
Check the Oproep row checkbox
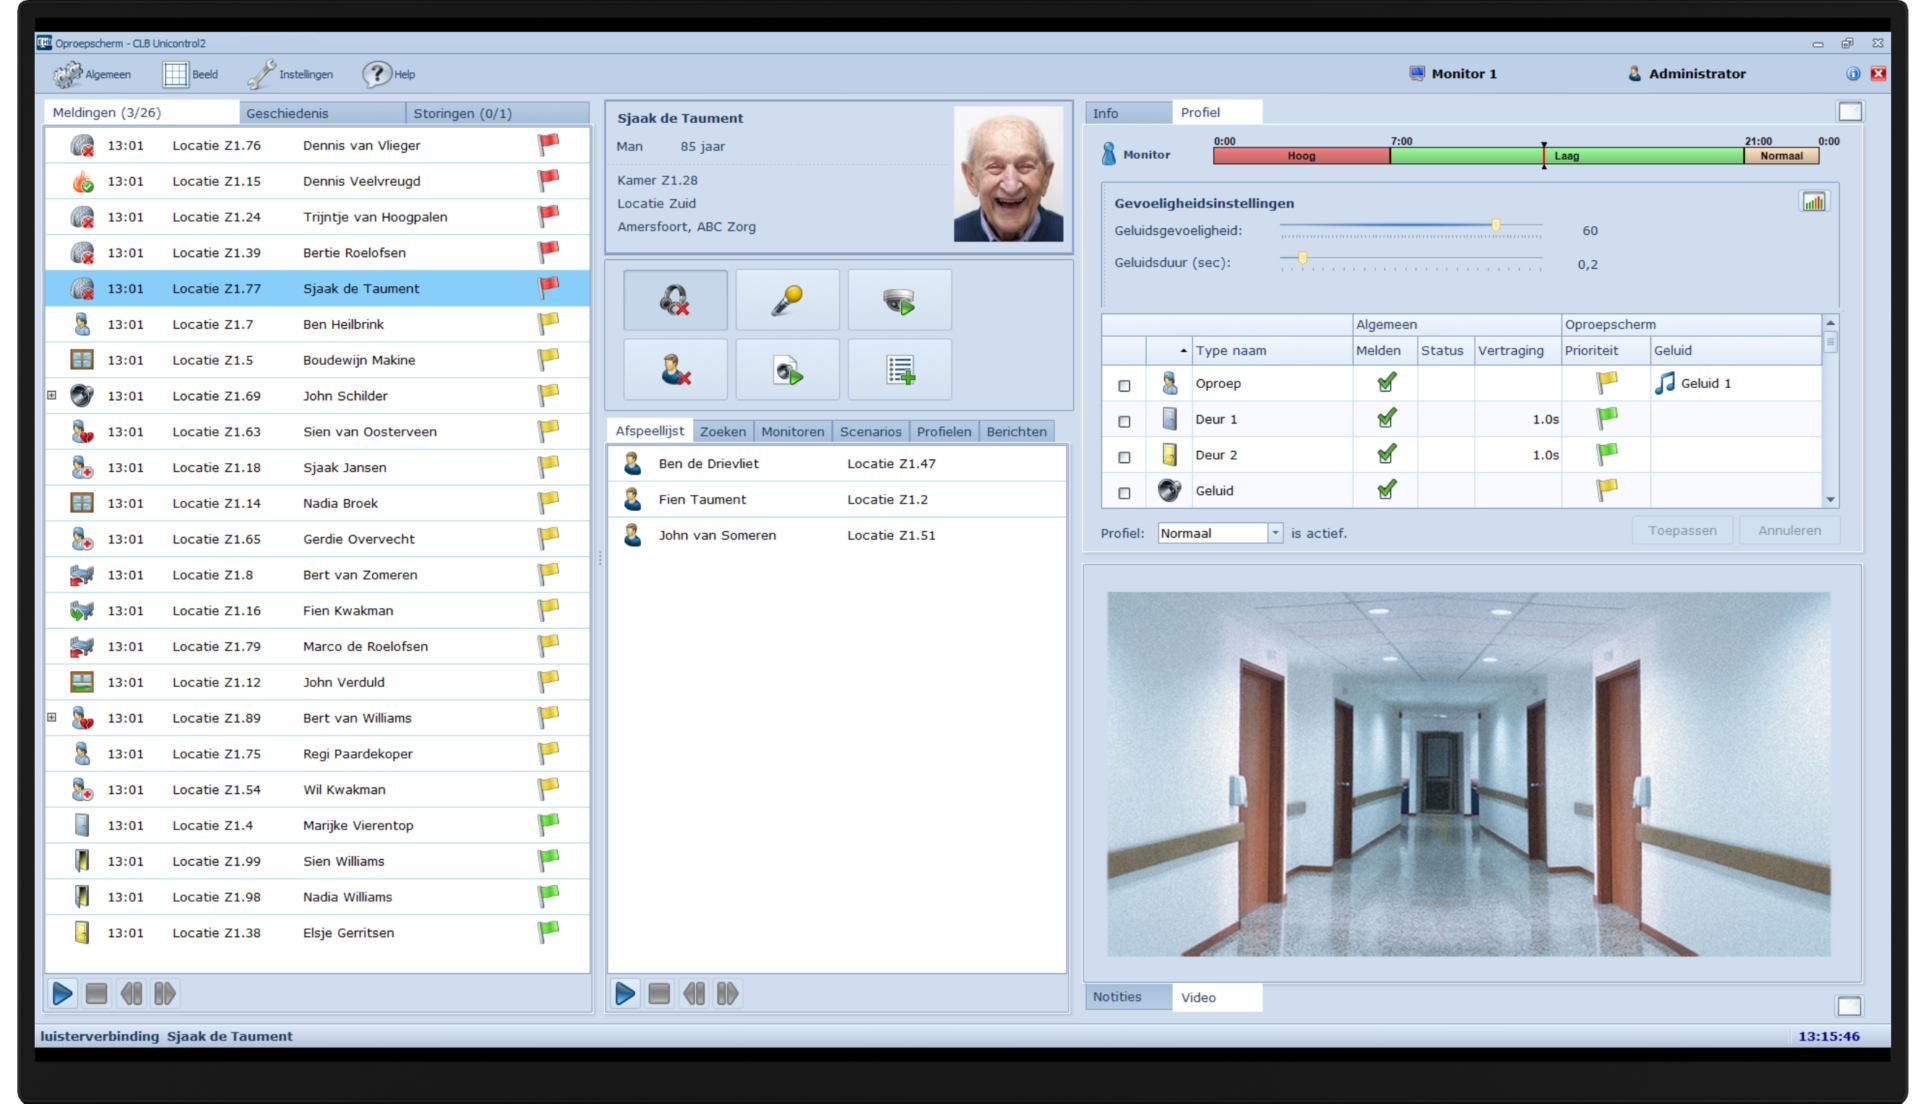[1124, 385]
